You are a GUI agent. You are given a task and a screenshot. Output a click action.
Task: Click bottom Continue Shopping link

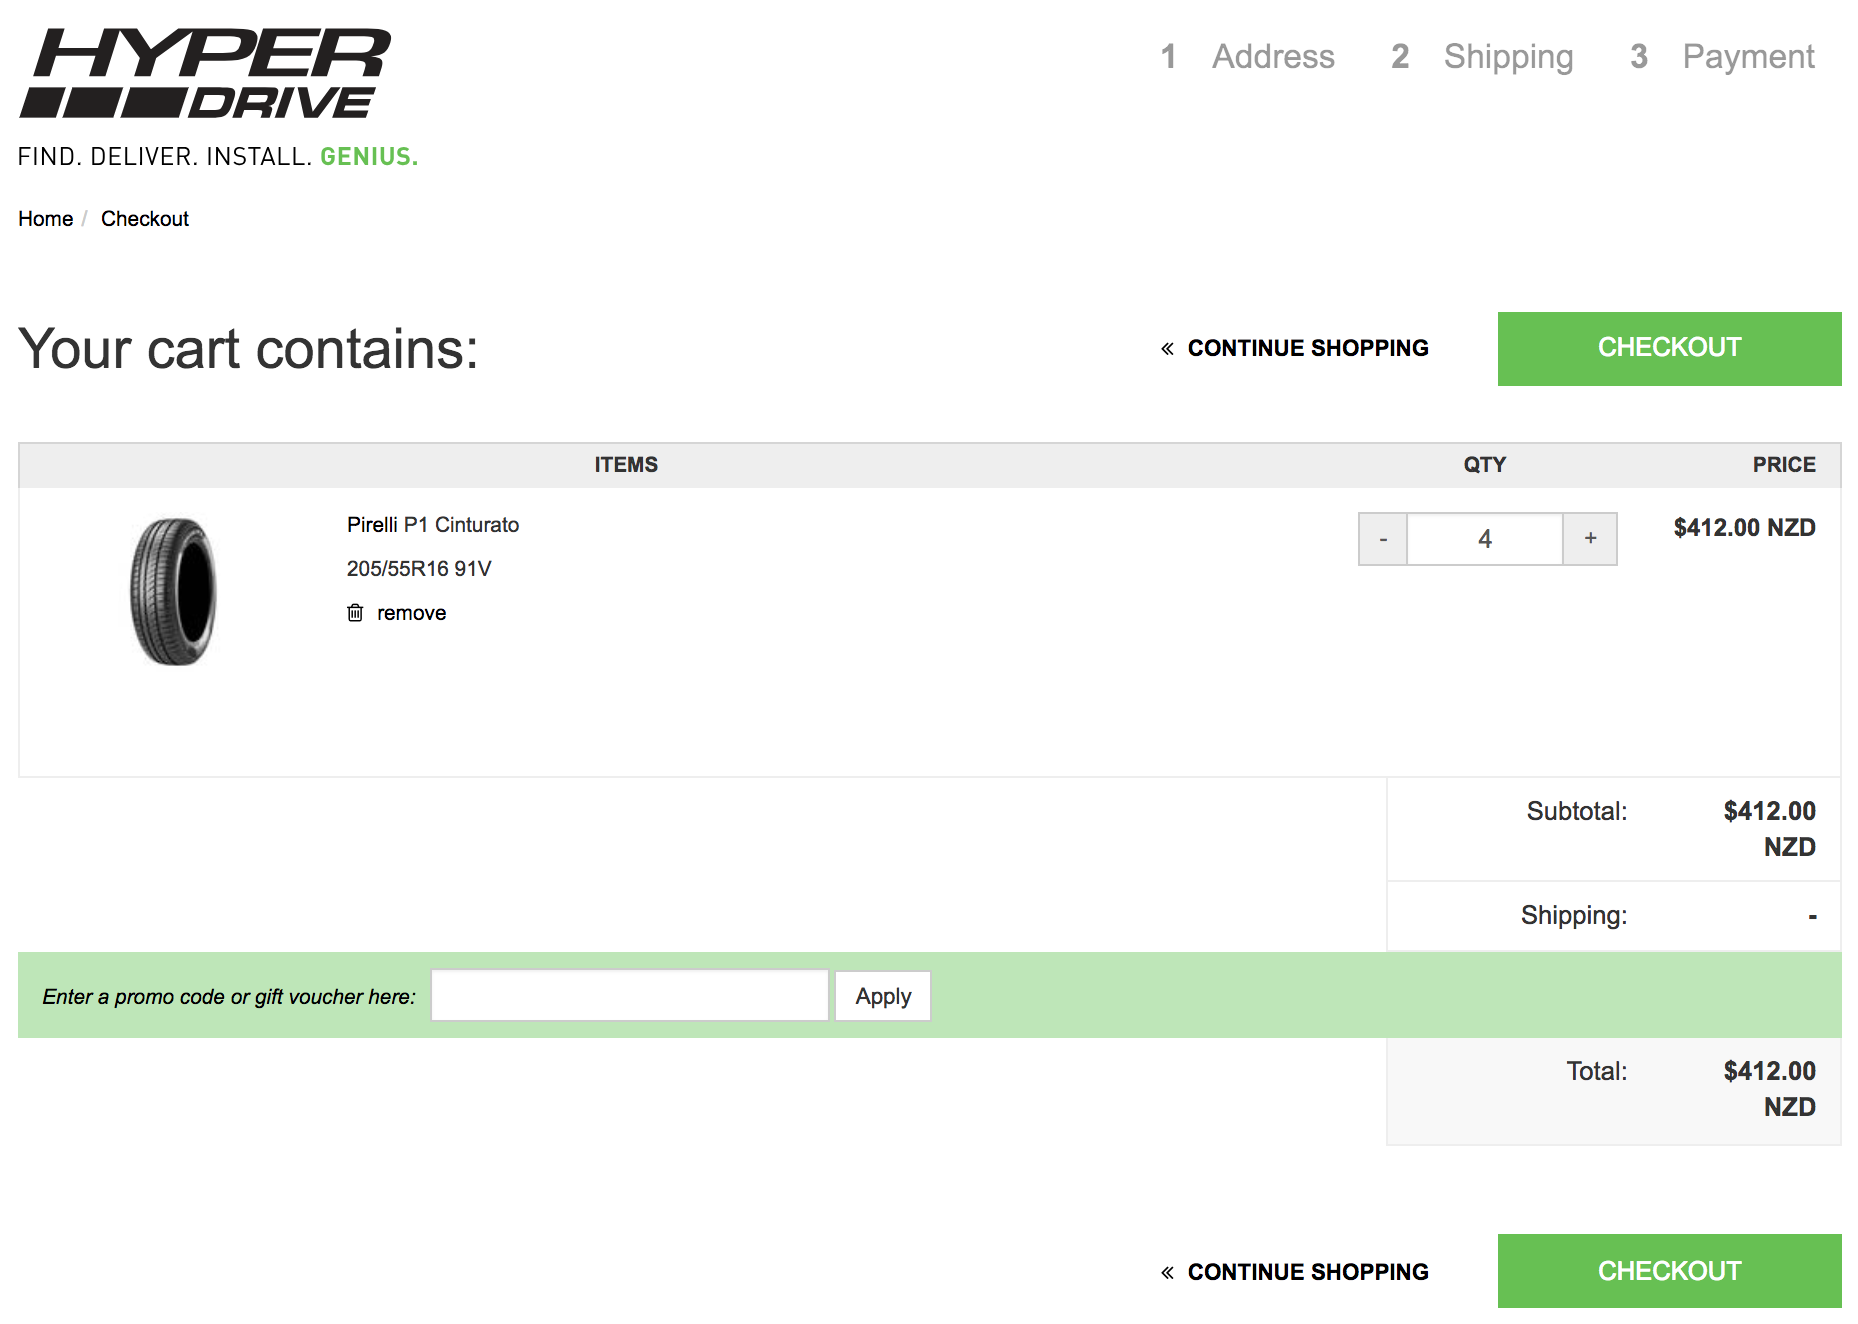coord(1308,1272)
